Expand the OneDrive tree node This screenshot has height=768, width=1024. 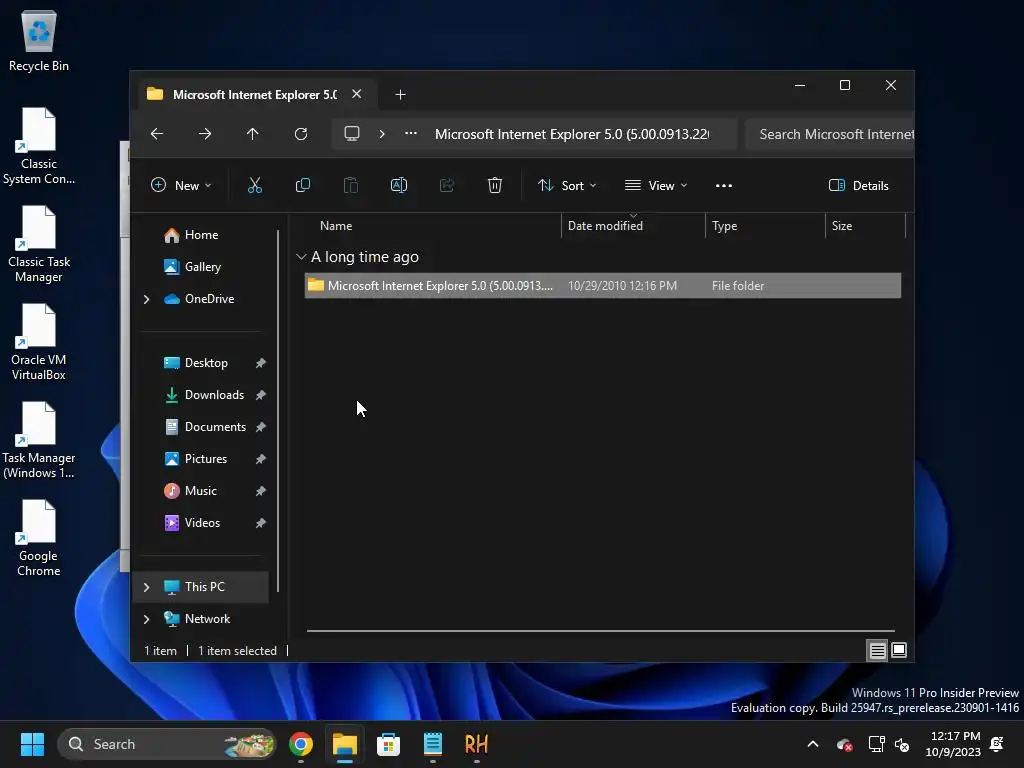tap(146, 299)
